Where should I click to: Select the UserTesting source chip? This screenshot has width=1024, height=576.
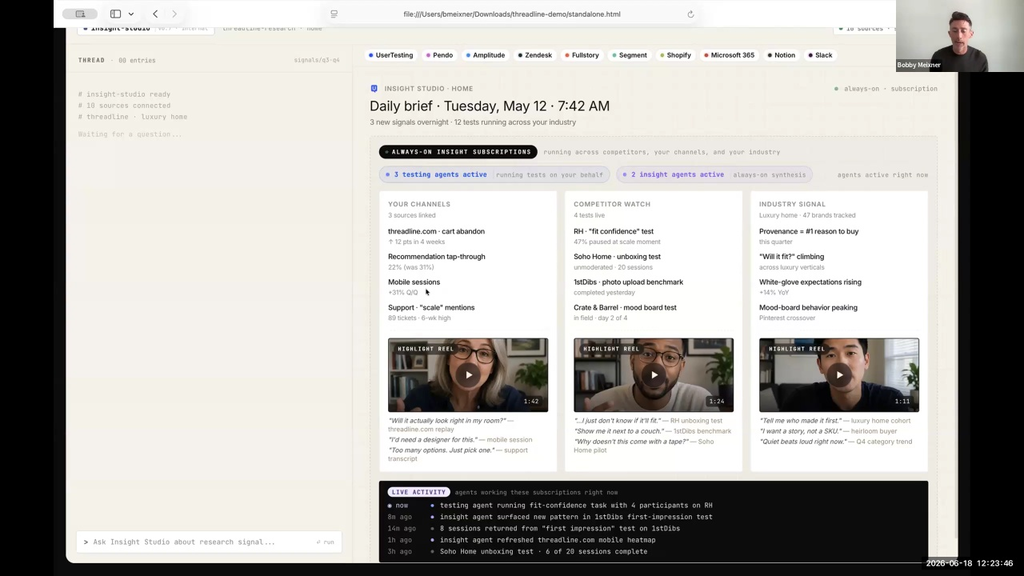click(x=391, y=56)
